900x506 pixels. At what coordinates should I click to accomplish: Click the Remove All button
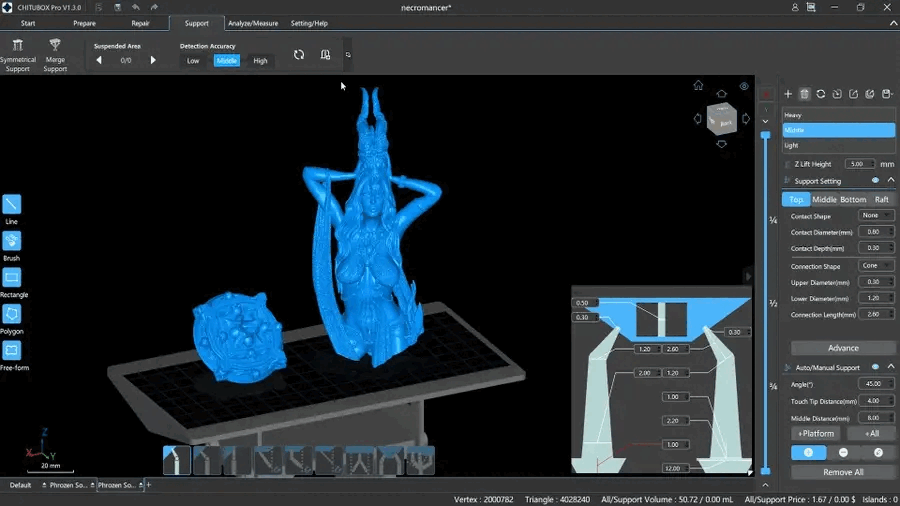tap(843, 472)
